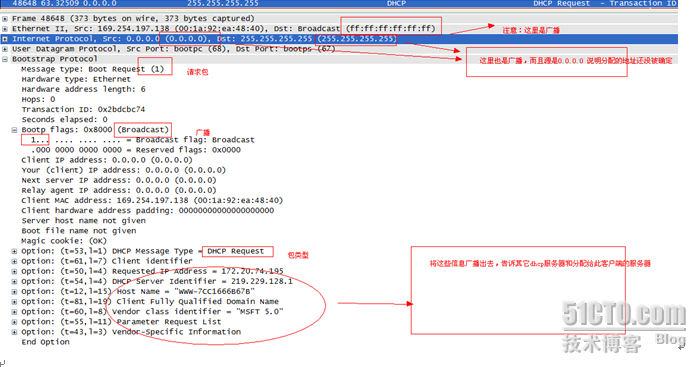700x367 pixels.
Task: Select packet row 48648 in packet list
Action: tap(339, 3)
